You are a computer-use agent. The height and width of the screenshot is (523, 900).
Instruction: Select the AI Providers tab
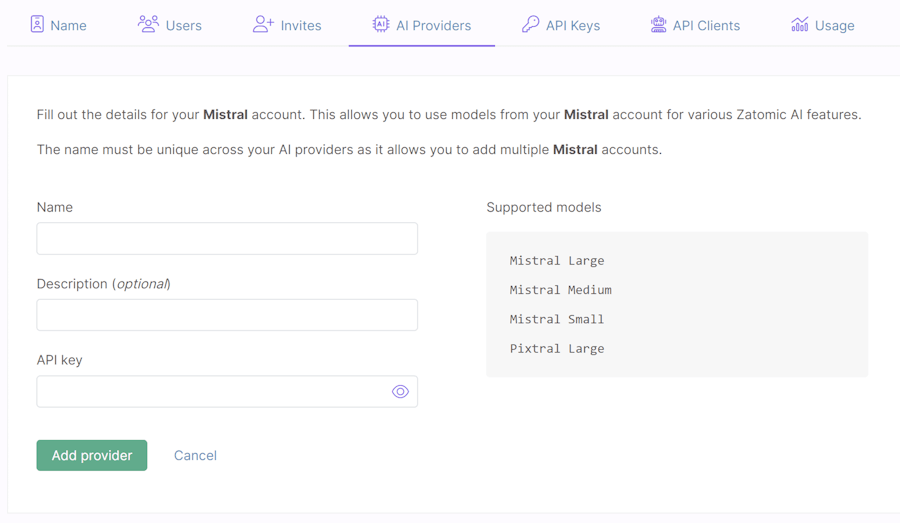[x=422, y=25]
